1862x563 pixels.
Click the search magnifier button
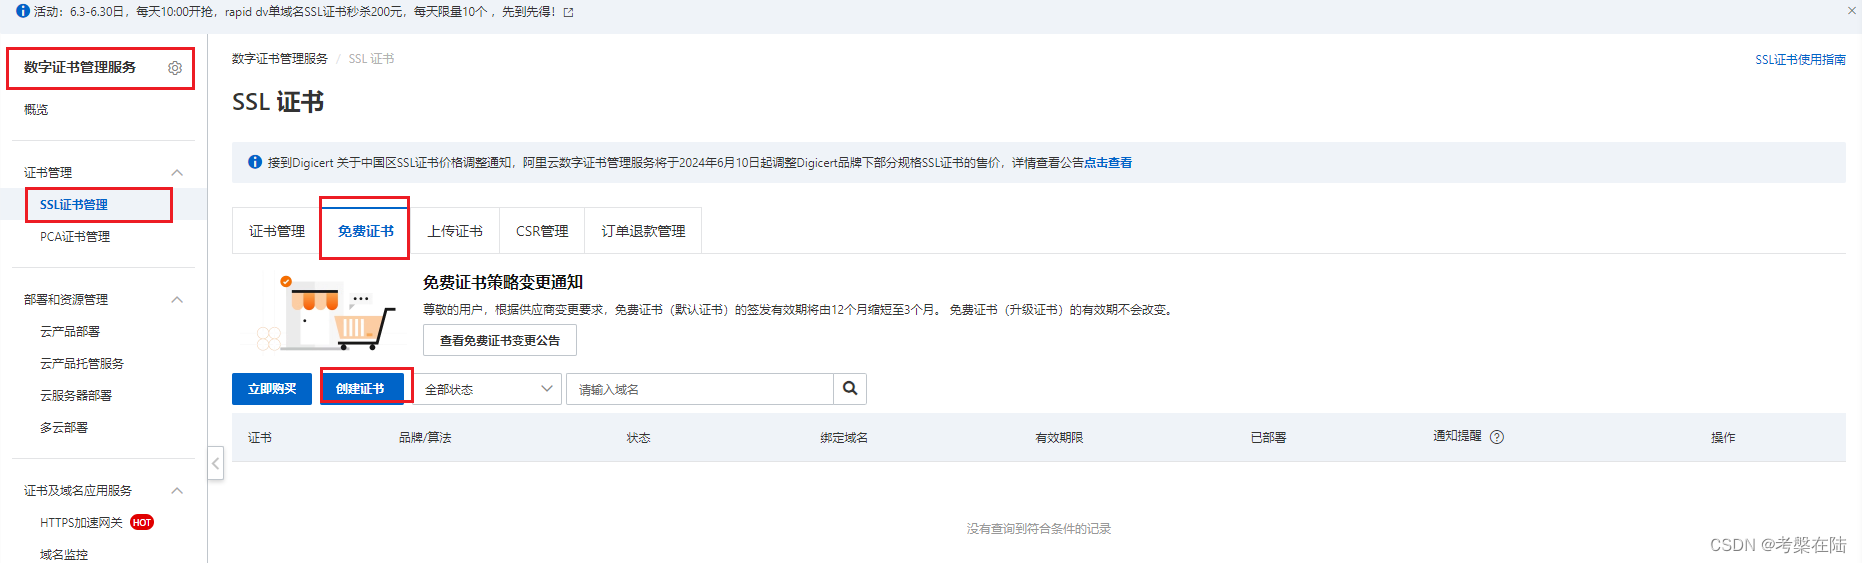click(850, 389)
